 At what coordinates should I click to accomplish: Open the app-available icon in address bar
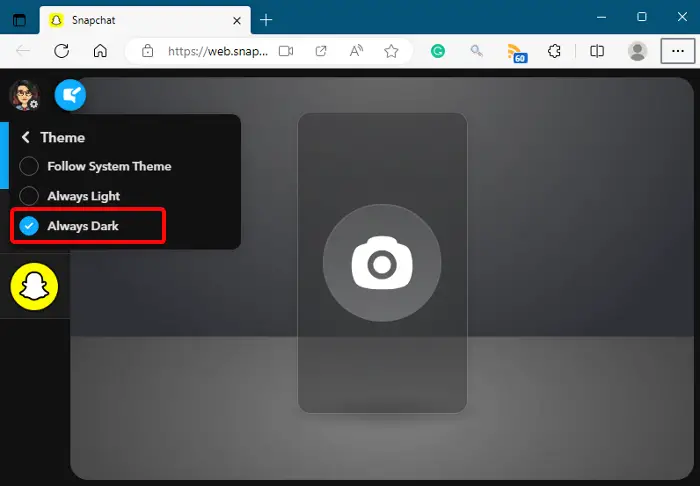(321, 51)
